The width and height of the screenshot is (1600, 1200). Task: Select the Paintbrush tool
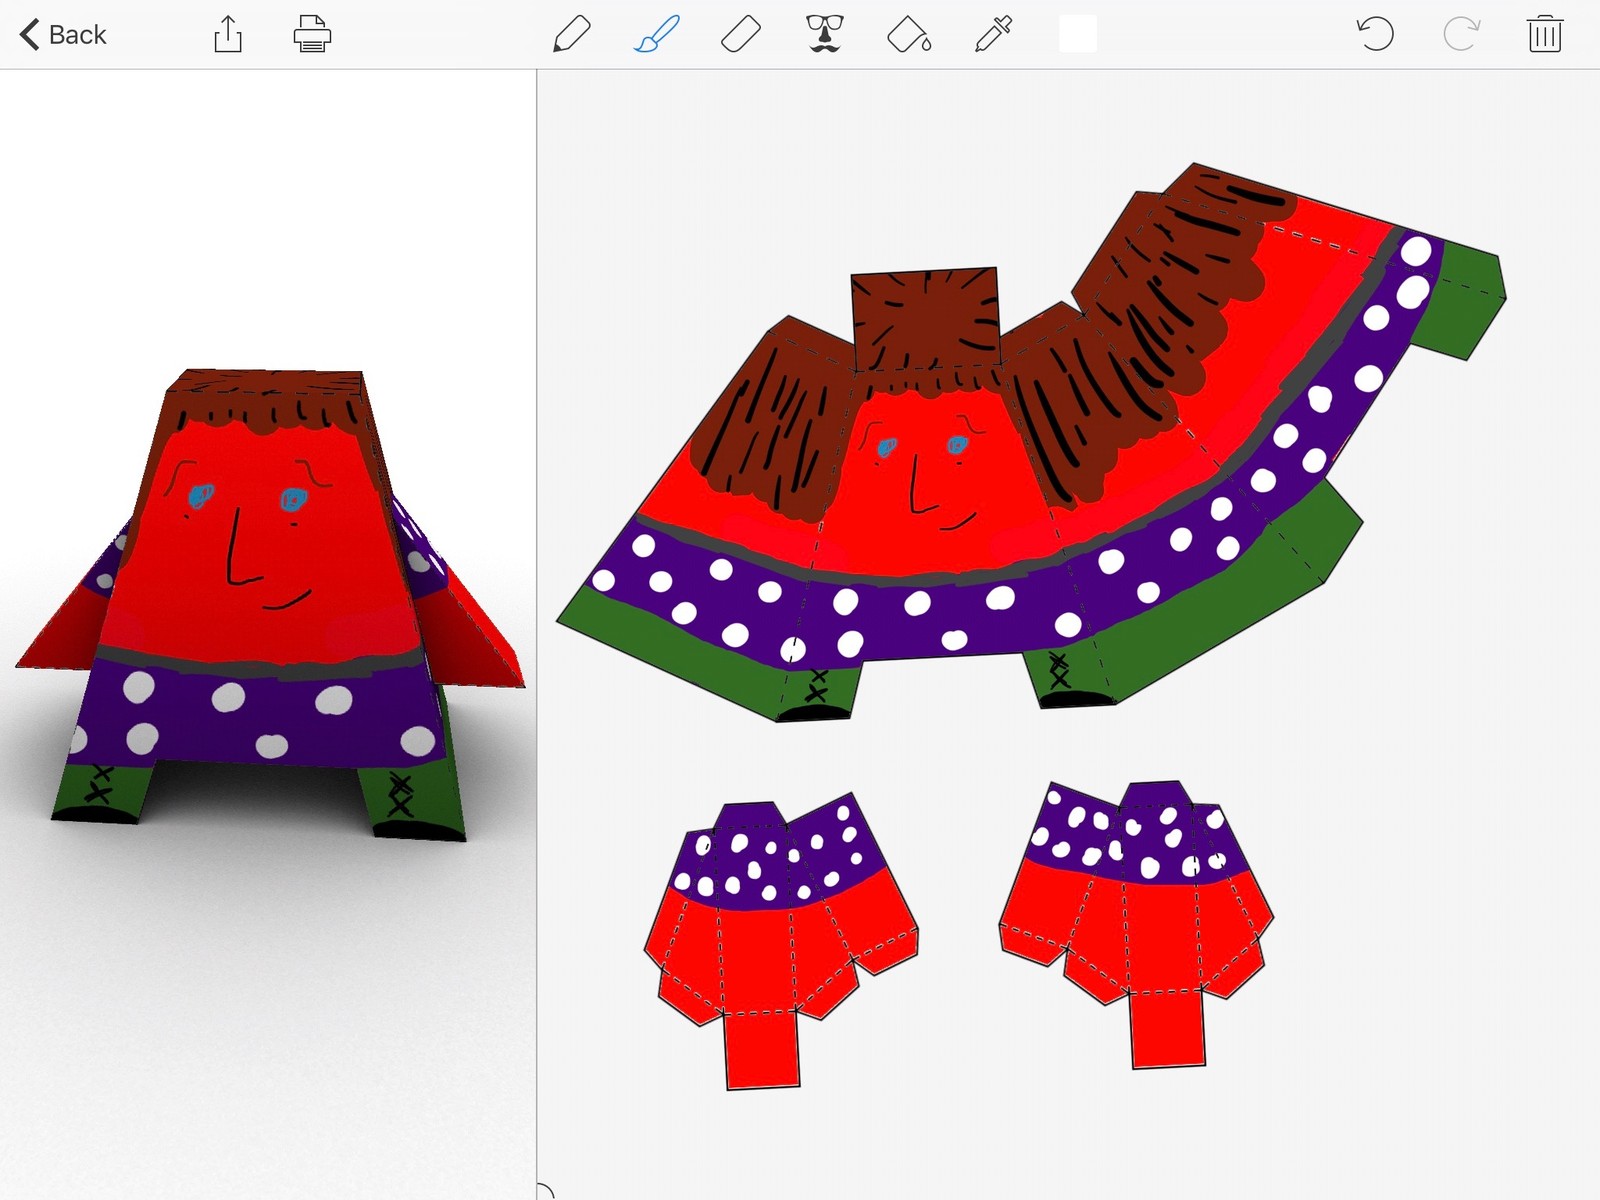pos(657,34)
